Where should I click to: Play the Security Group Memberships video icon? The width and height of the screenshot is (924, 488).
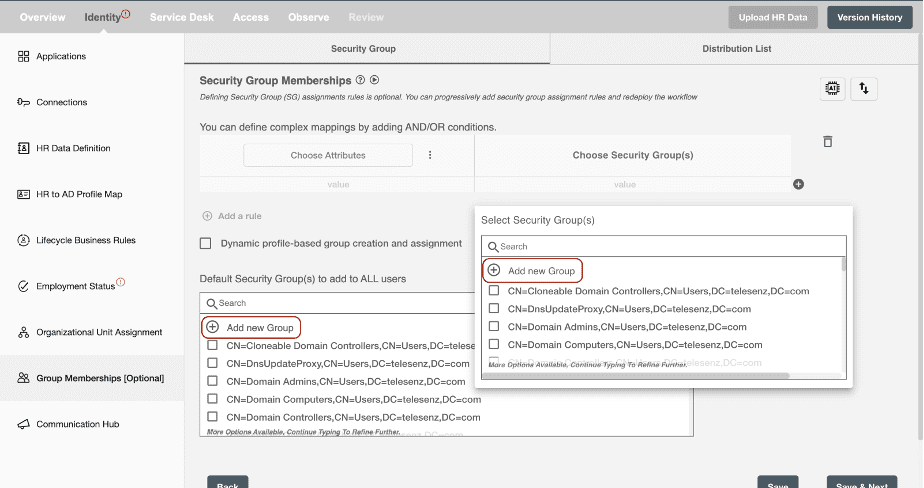pos(374,80)
